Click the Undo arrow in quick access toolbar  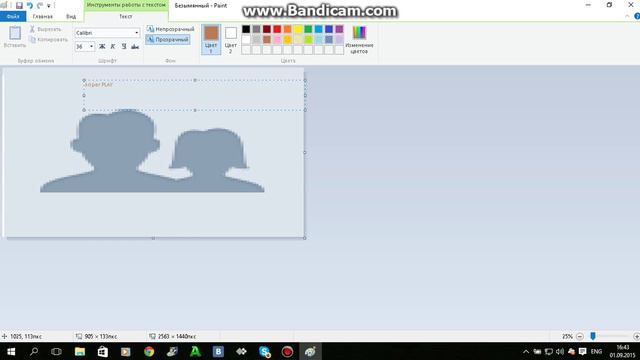point(29,6)
